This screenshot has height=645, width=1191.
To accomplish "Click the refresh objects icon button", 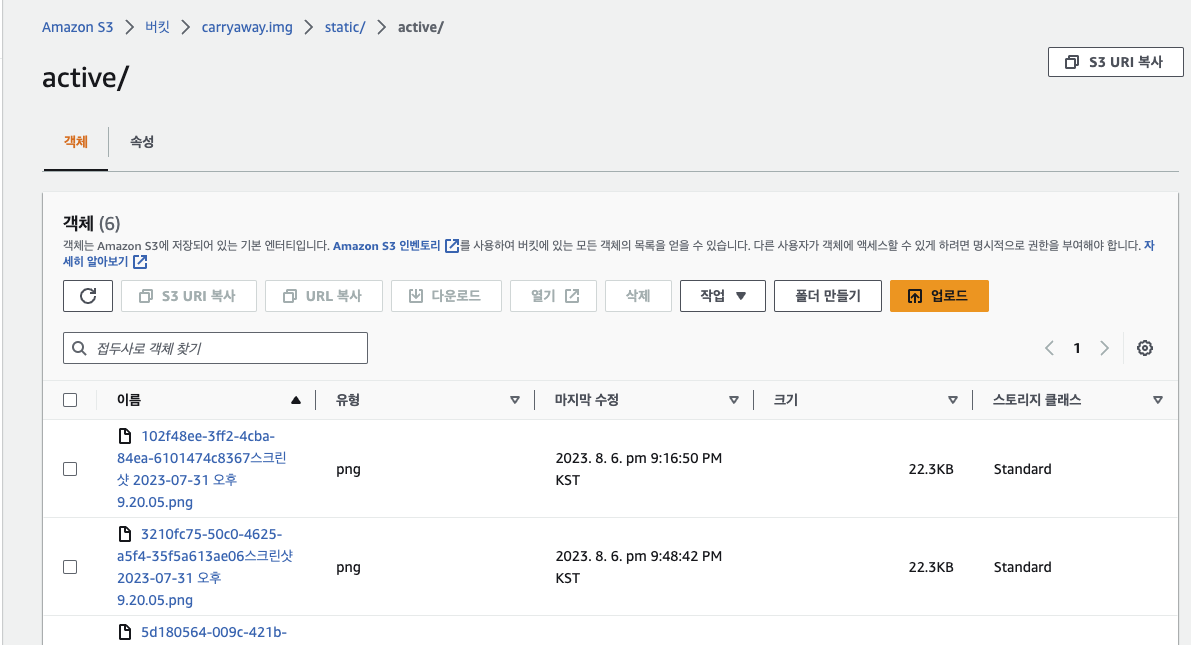I will [88, 296].
